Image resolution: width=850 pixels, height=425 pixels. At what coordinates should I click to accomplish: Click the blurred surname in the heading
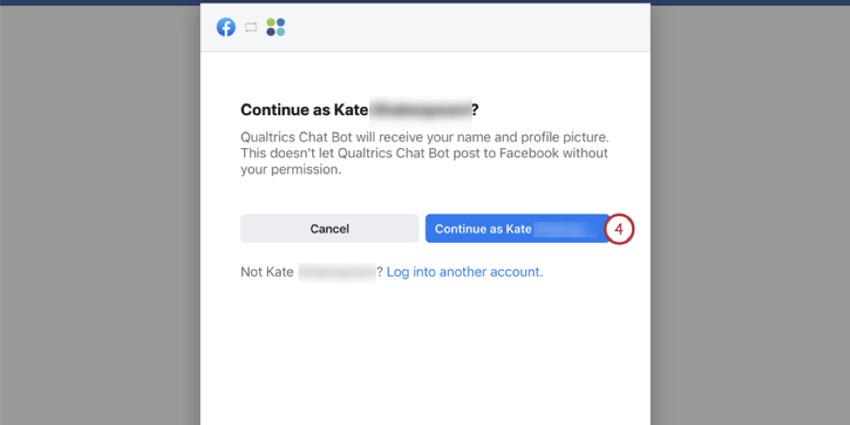pyautogui.click(x=421, y=110)
